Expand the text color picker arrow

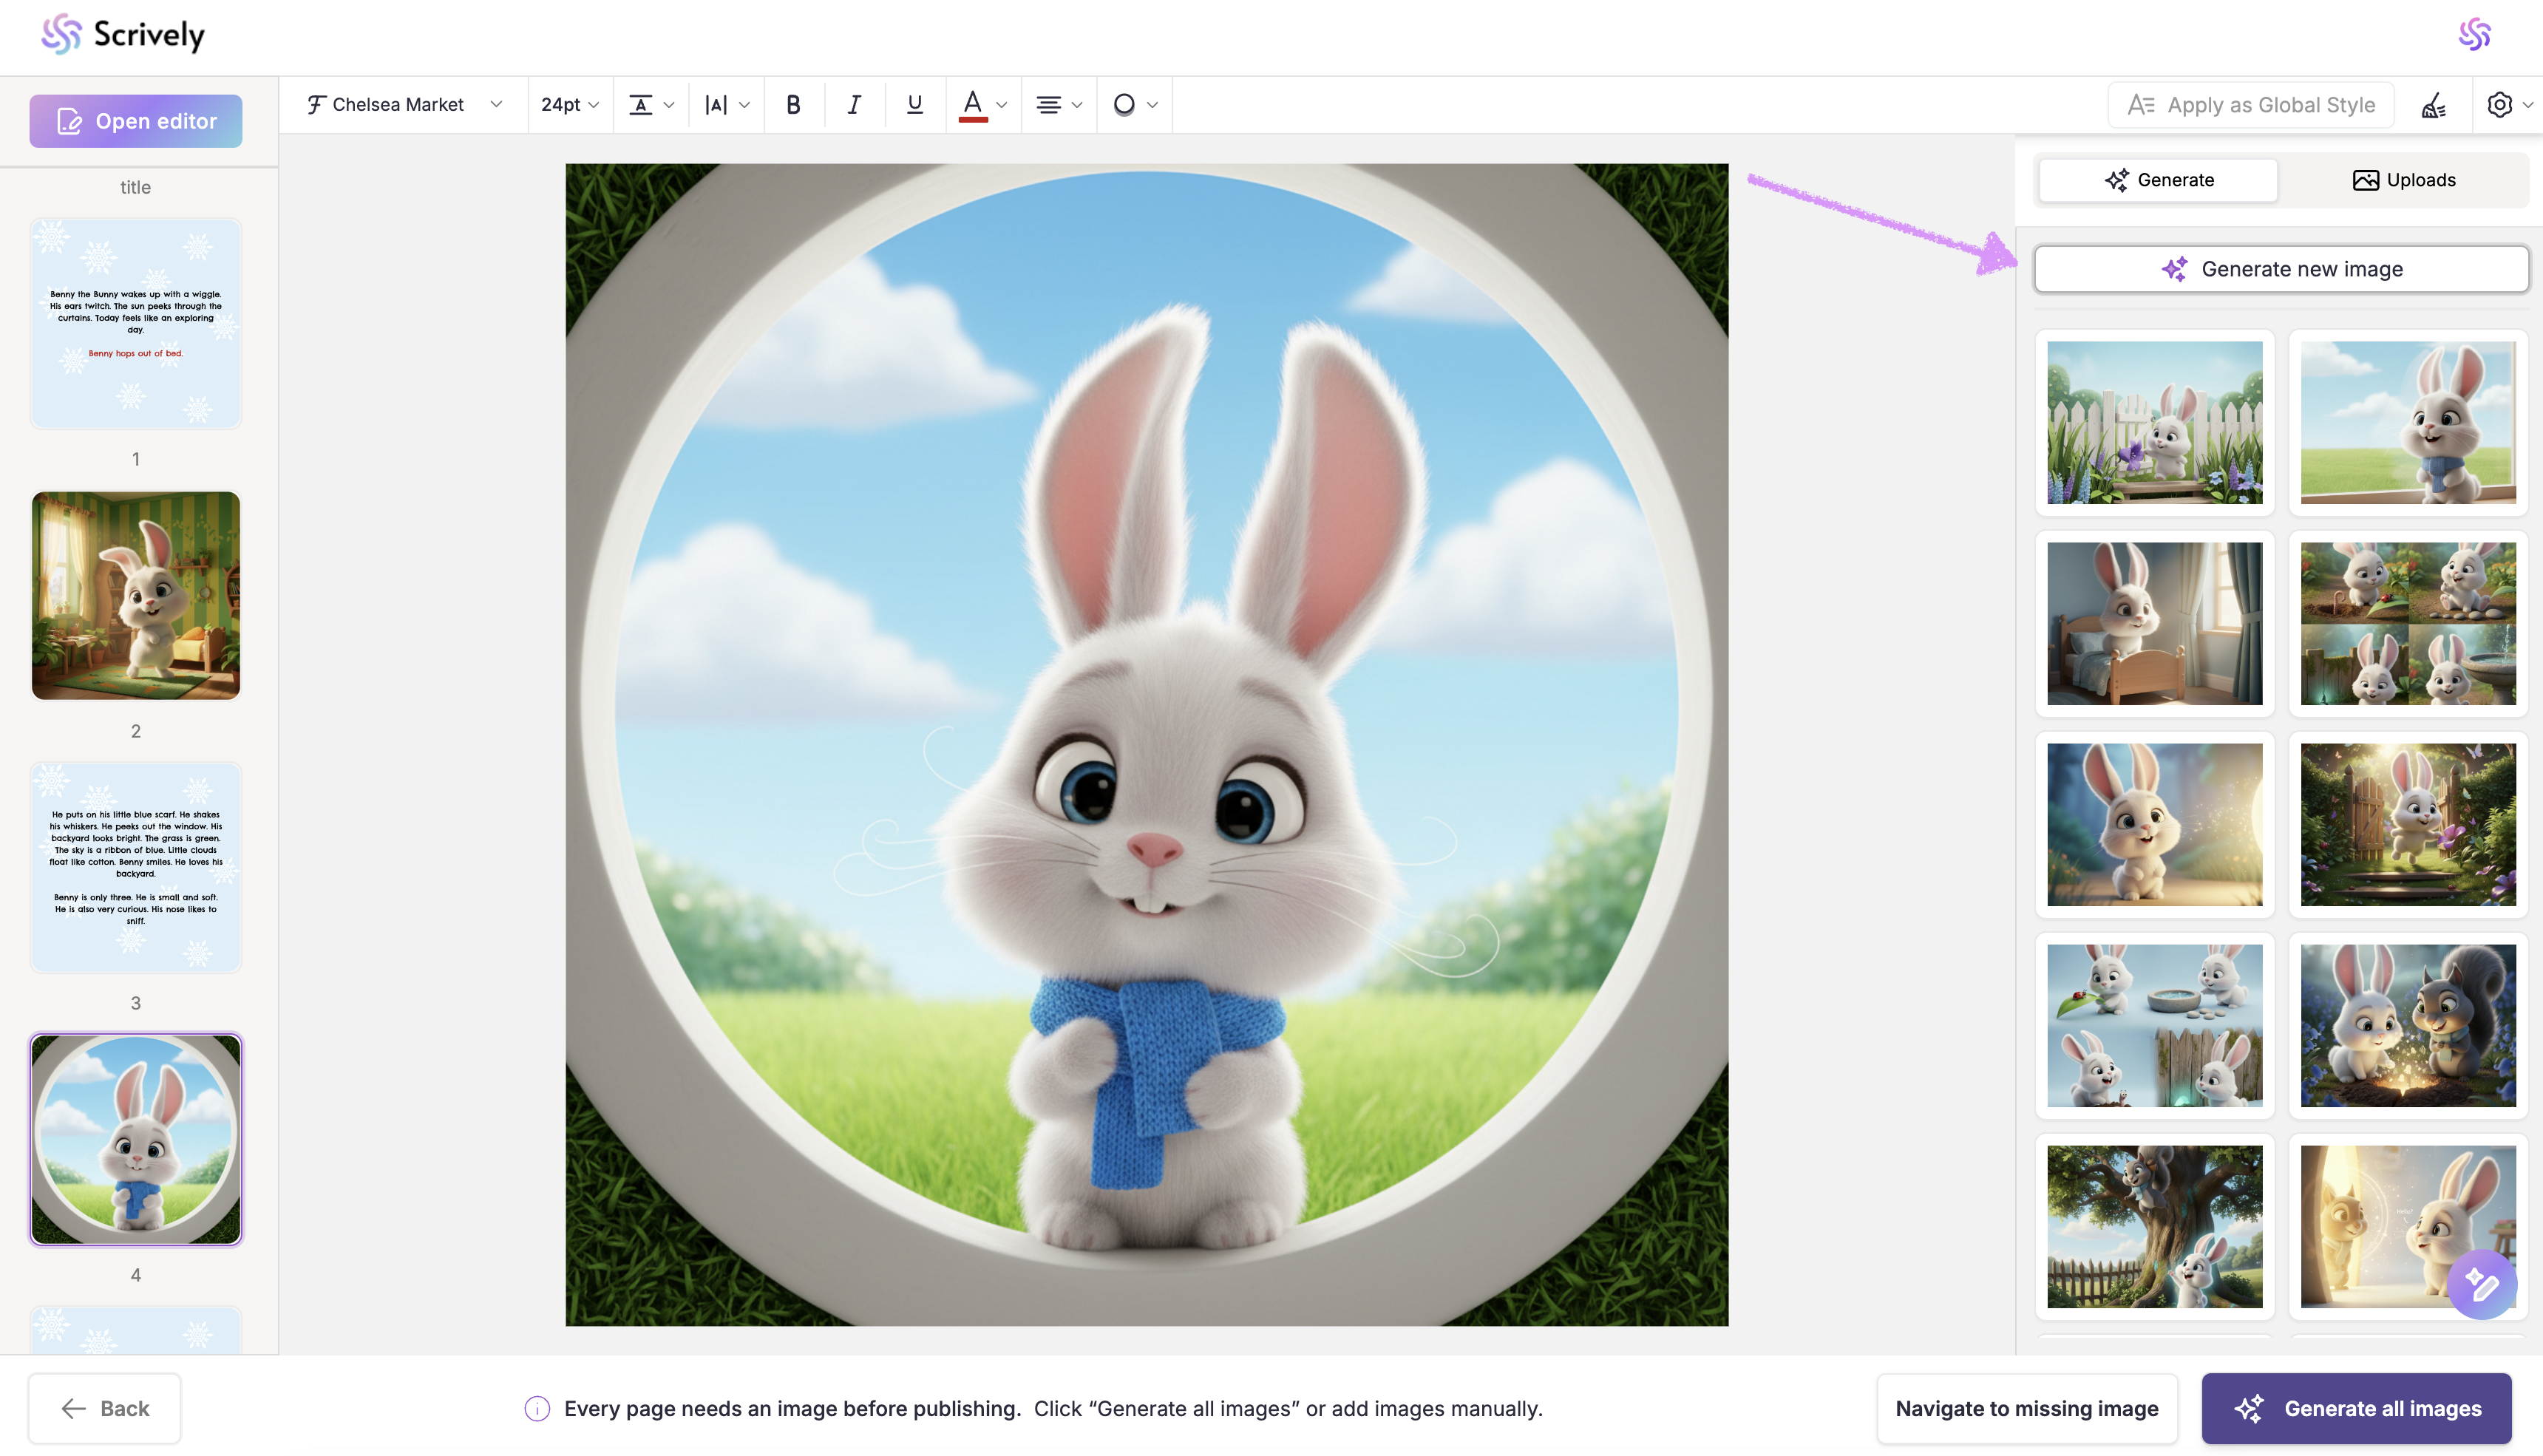(1001, 104)
